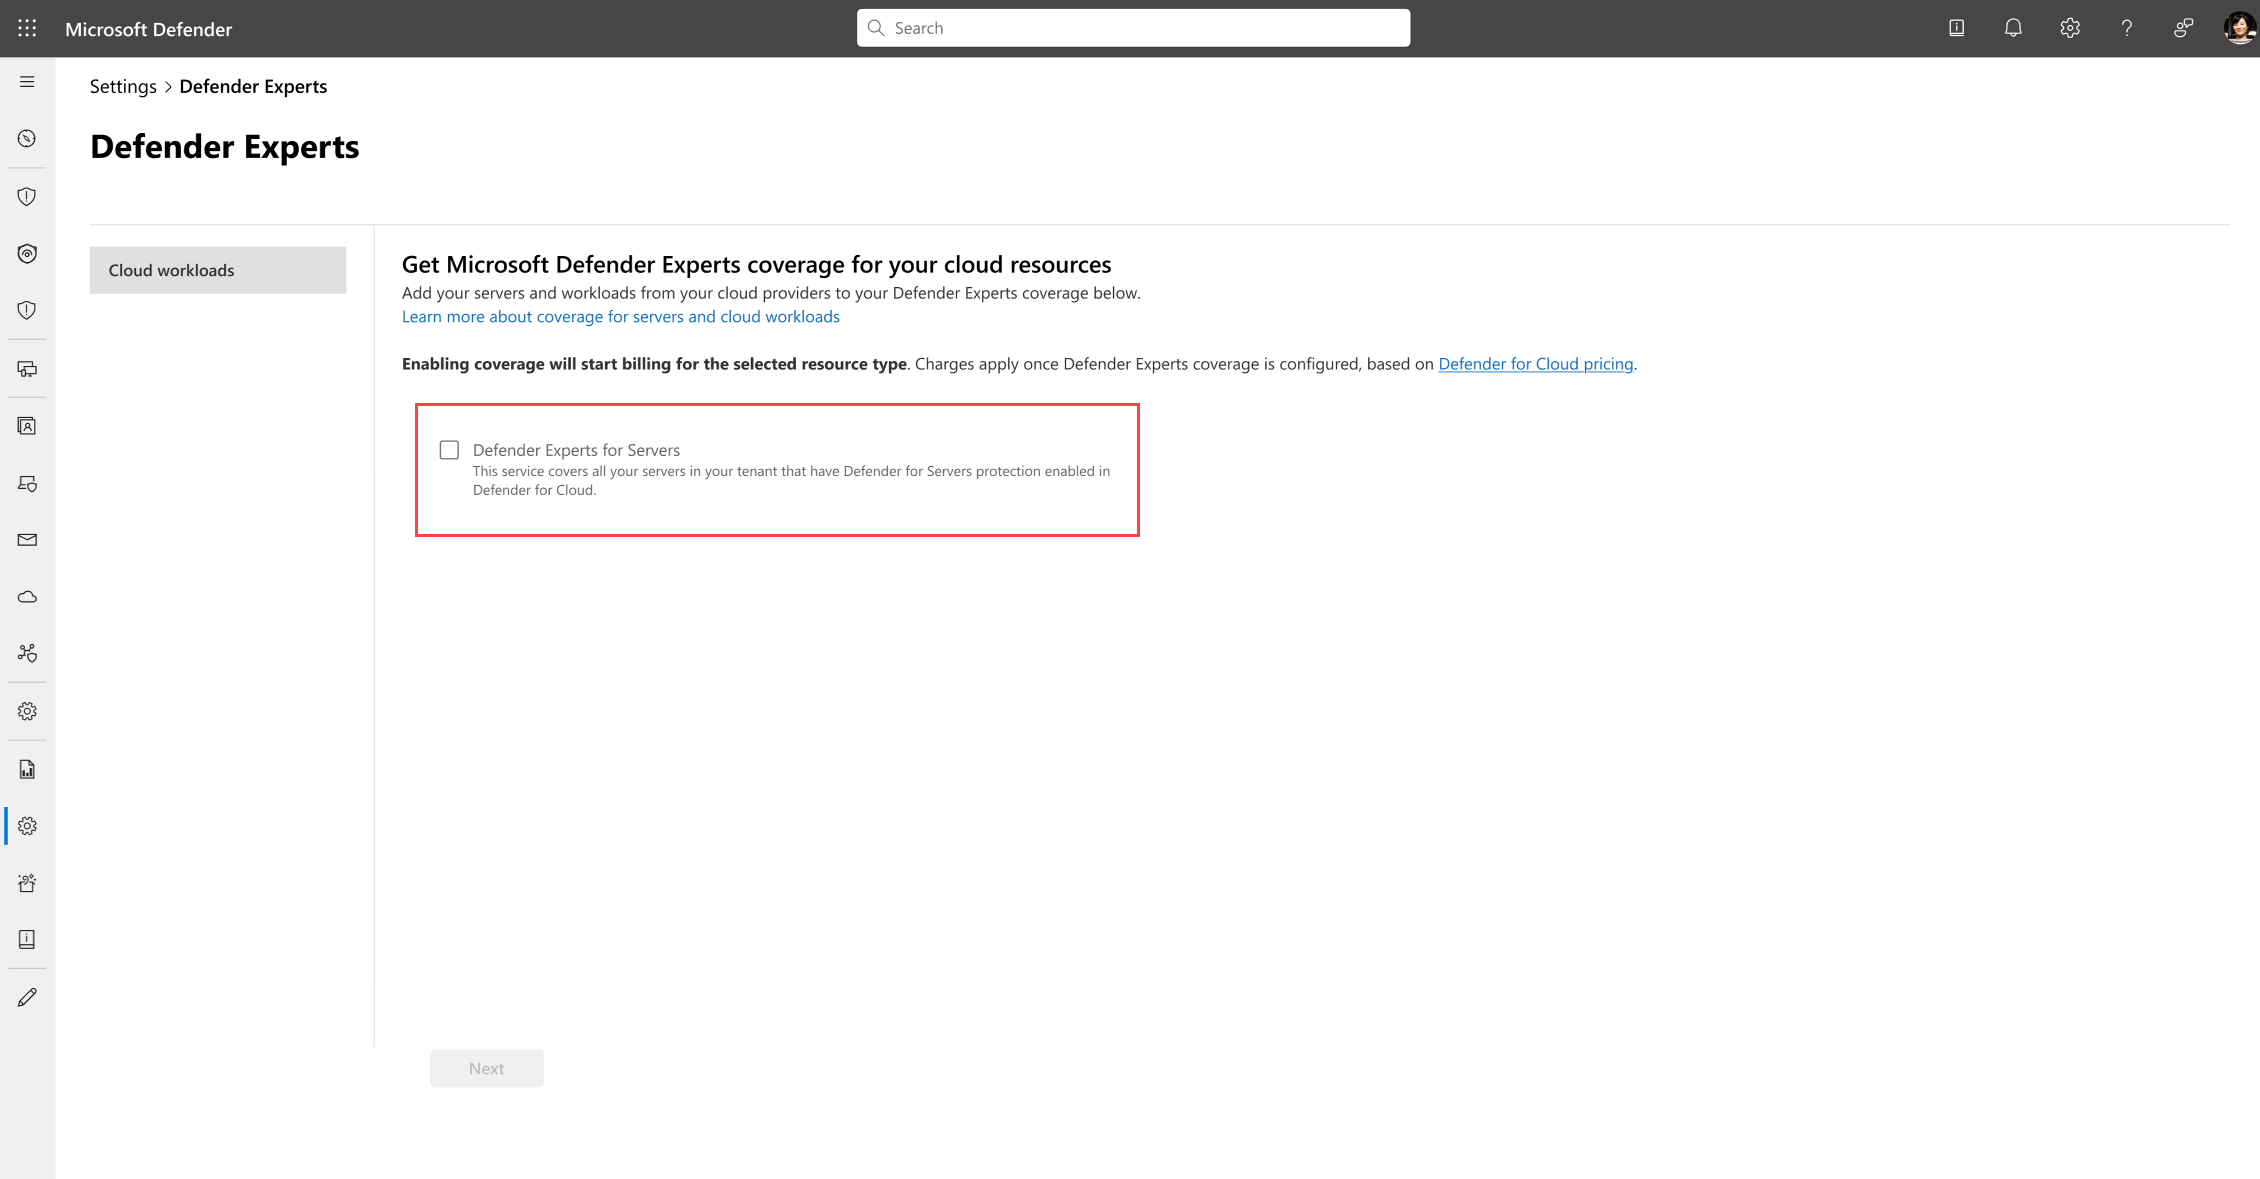Focus the Search input field
2260x1179 pixels.
pyautogui.click(x=1134, y=28)
